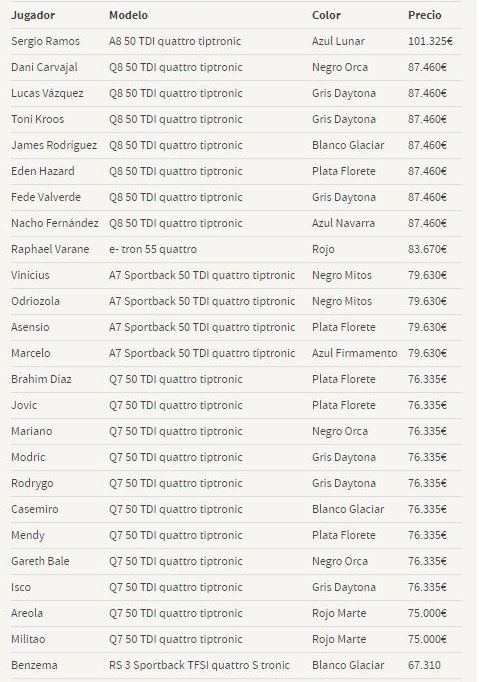Click the Precio column header
Viewport: 479px width, 682px height.
(425, 15)
